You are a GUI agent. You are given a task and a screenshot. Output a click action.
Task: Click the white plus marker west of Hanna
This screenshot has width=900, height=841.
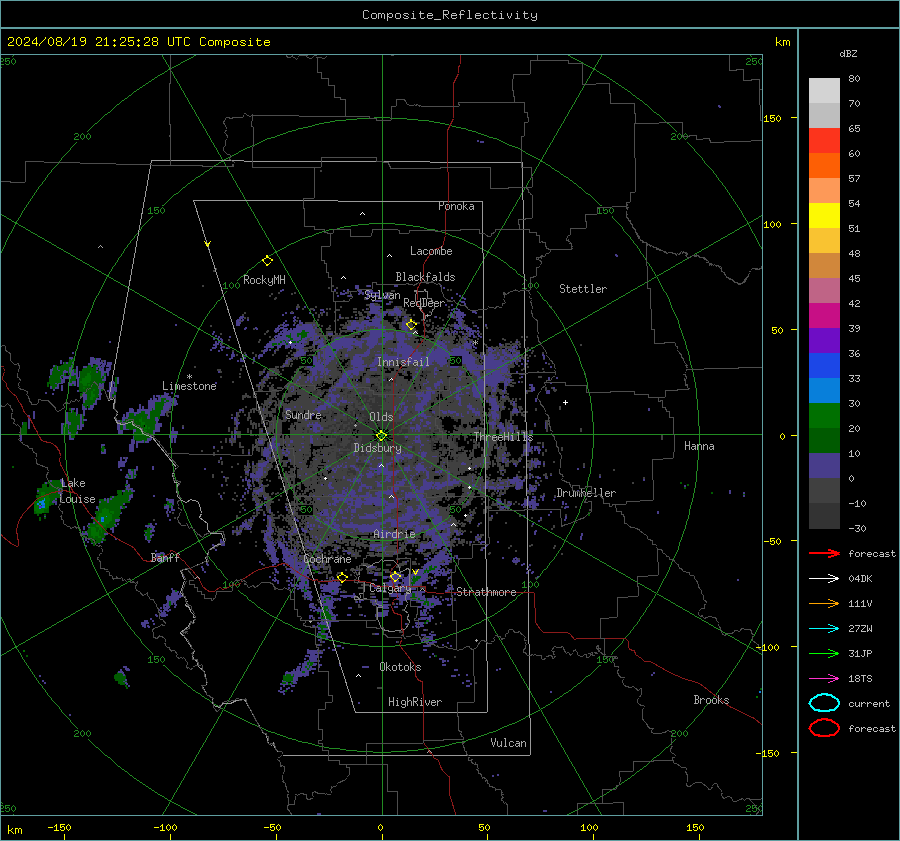coord(565,402)
